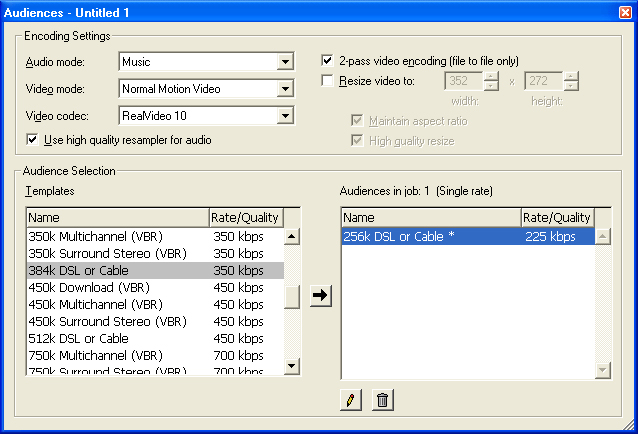Open the Video codec dropdown
Screen dimensions: 638x434
point(286,116)
